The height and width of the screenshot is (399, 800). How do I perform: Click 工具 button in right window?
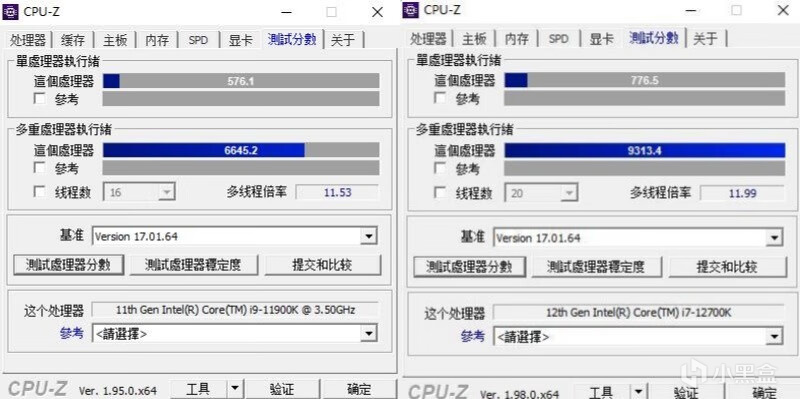click(x=601, y=392)
